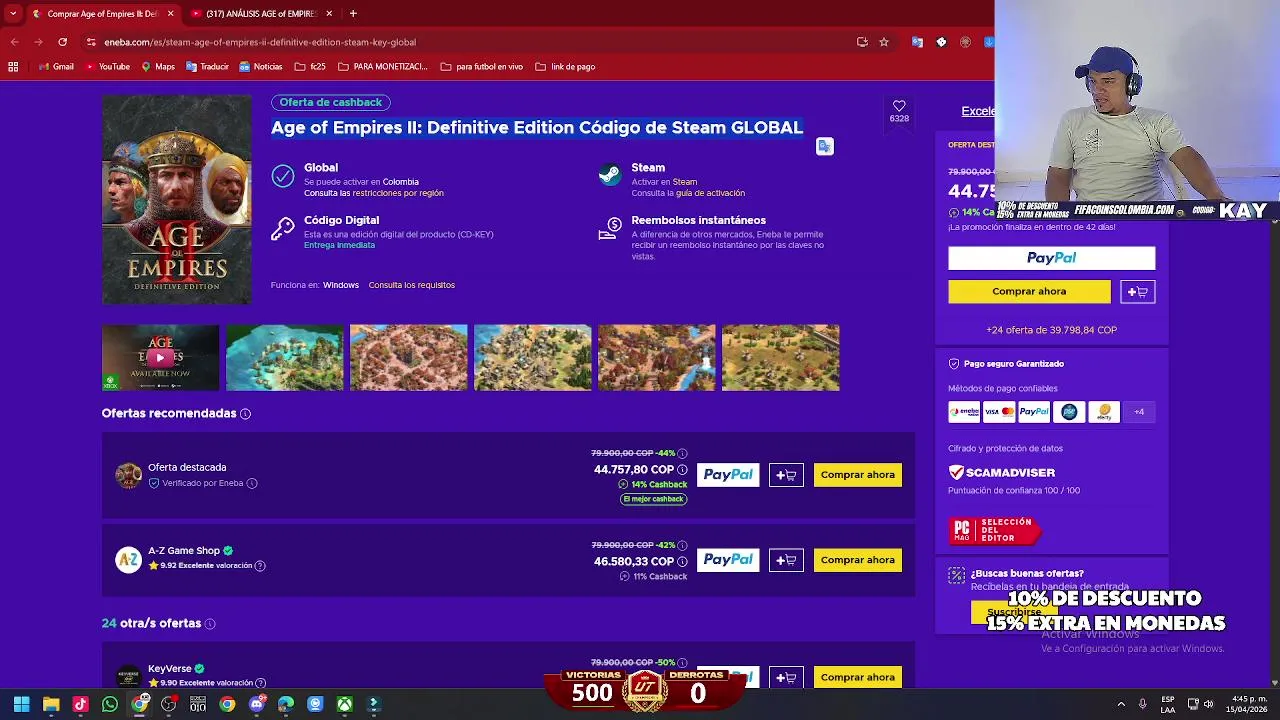This screenshot has width=1280, height=720.
Task: Open the link de pago bookmark folder
Action: pos(565,67)
